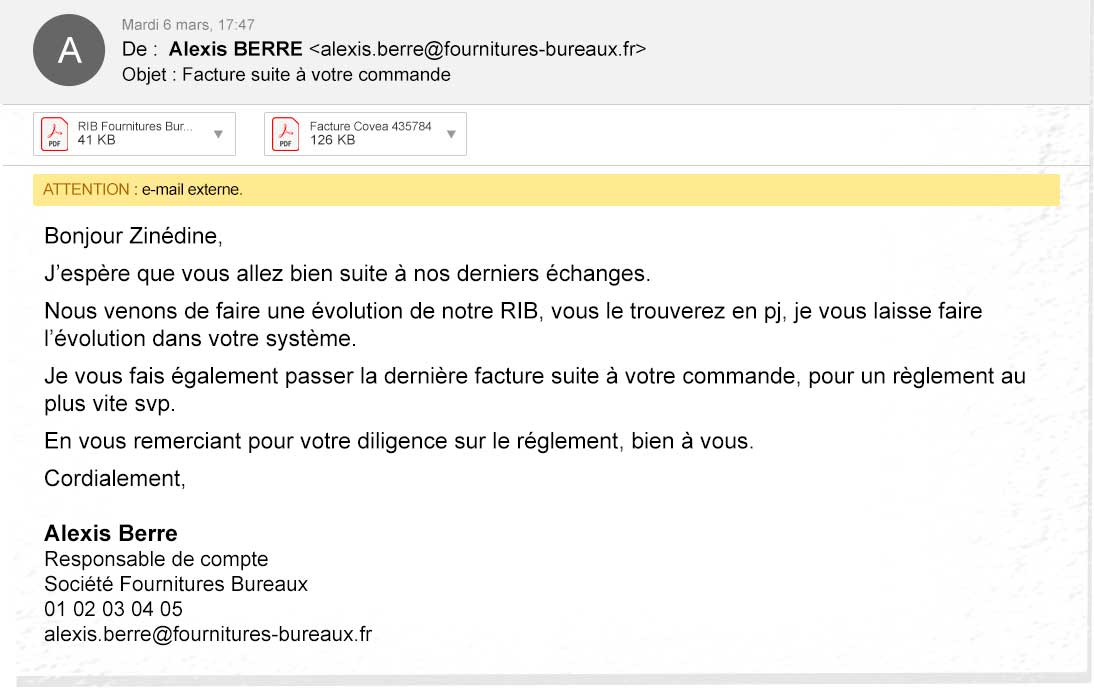Click the phone number 01 02 03 04 05
Image resolution: width=1094 pixels, height=690 pixels.
coord(113,609)
